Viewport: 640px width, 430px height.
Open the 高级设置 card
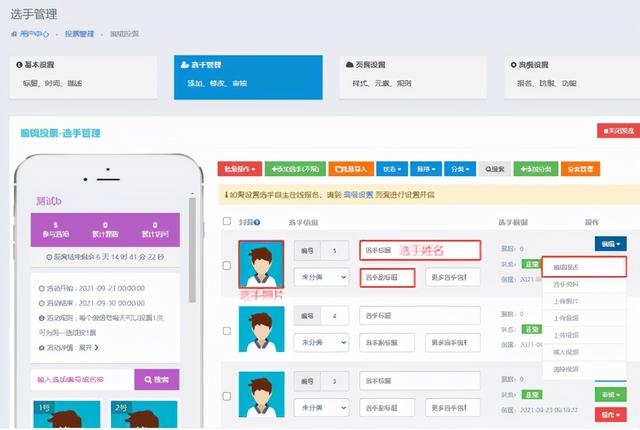(x=572, y=77)
